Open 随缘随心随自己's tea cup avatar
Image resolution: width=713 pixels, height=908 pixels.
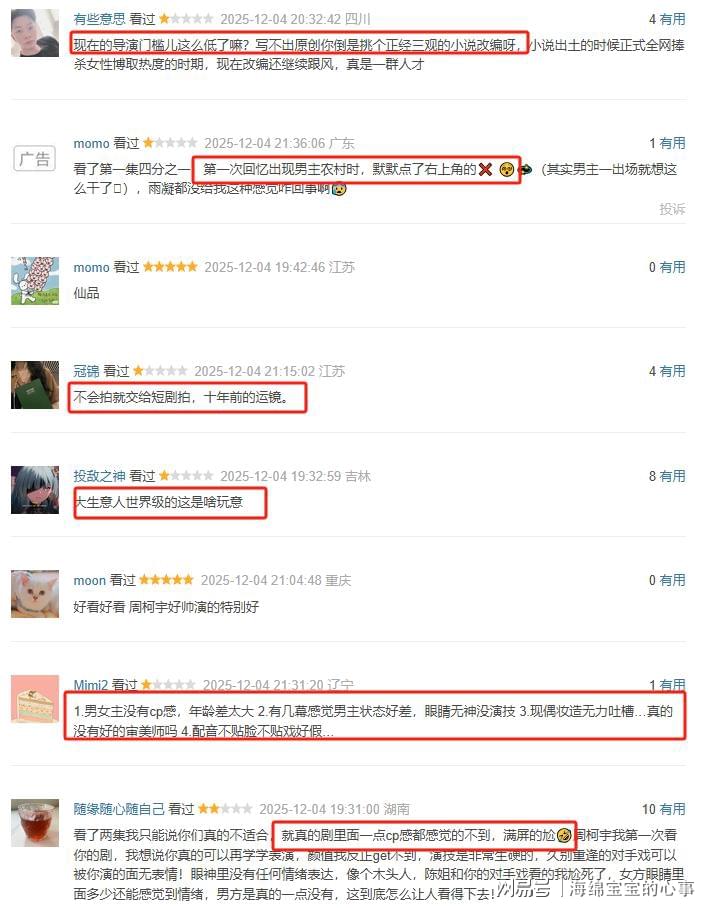[x=35, y=823]
